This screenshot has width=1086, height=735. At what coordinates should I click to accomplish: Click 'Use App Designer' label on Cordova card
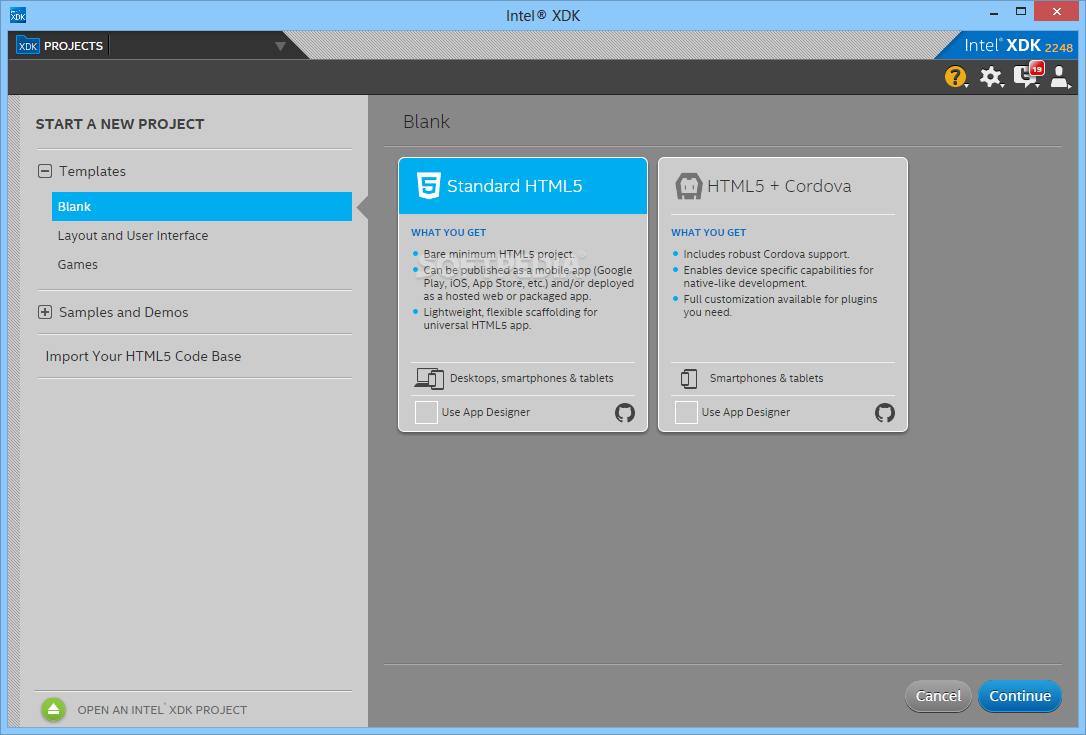pos(745,412)
